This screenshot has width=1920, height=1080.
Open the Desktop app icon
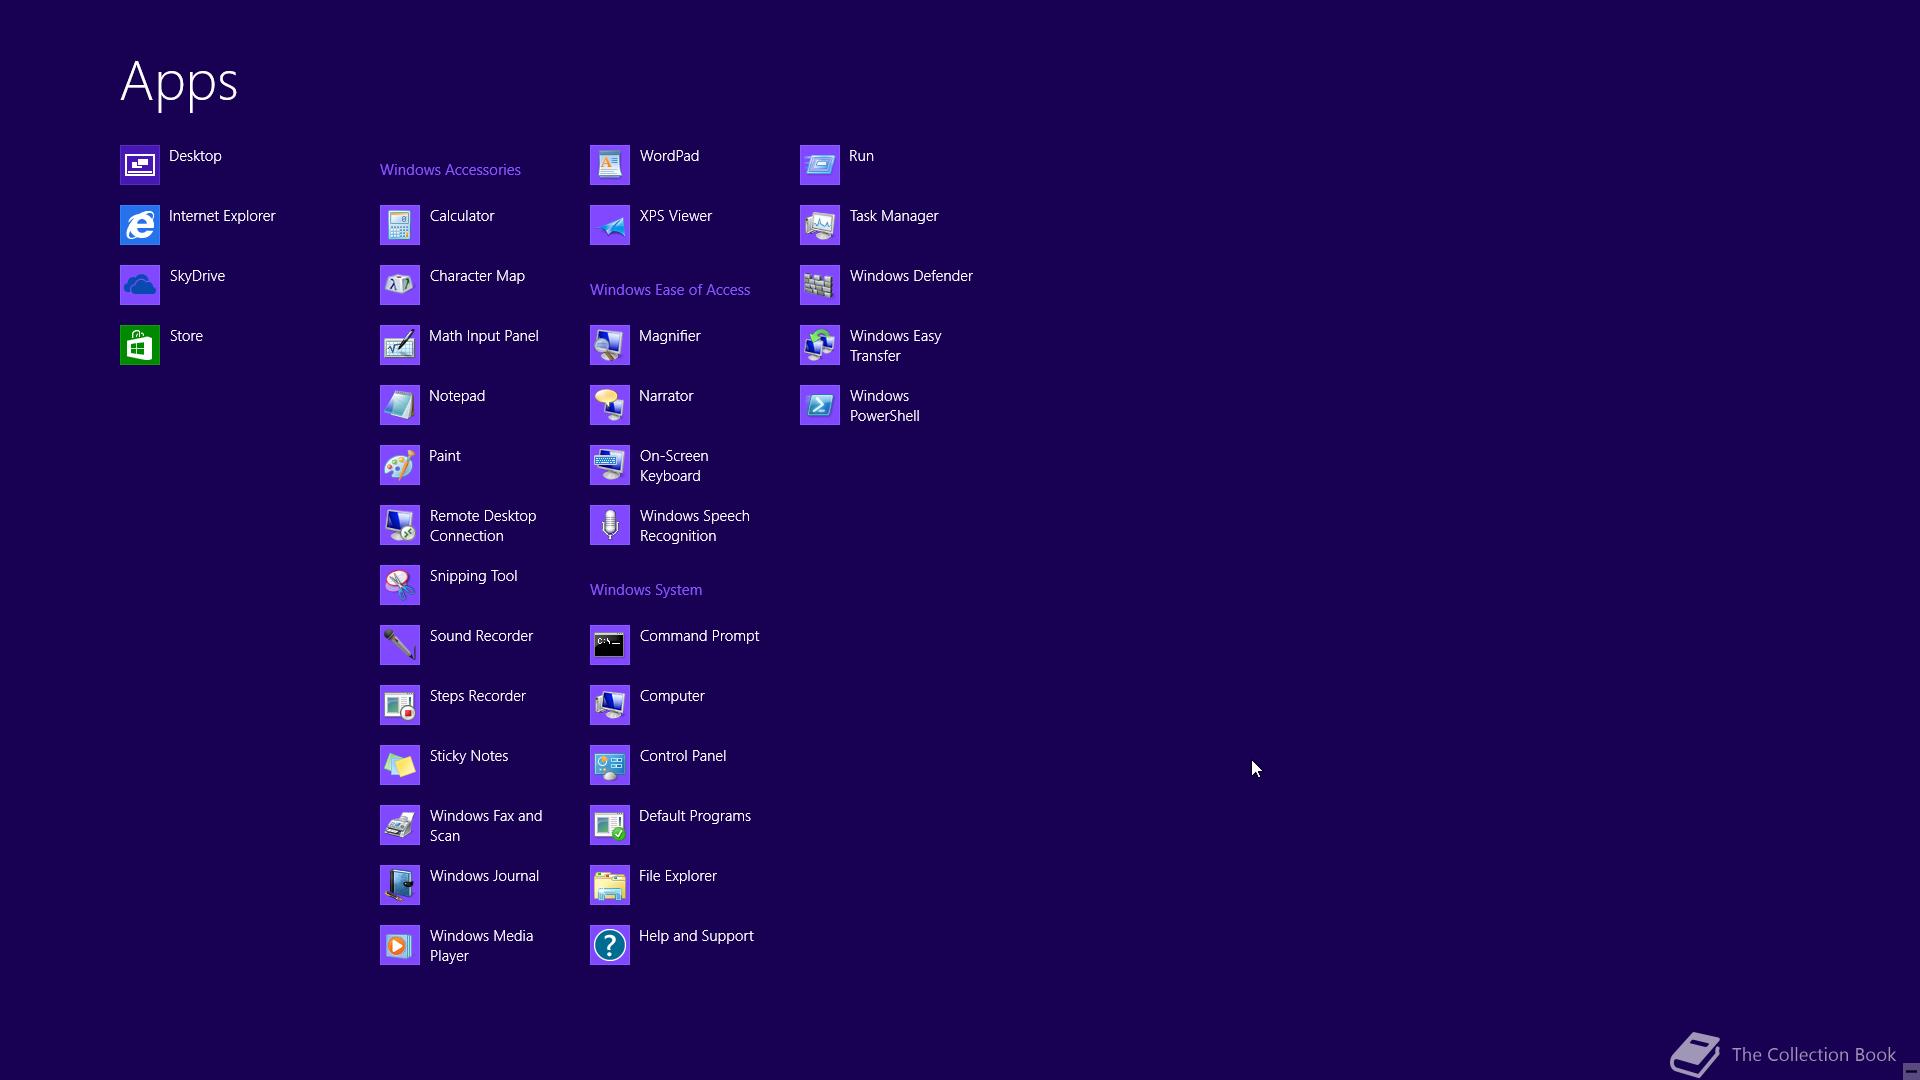coord(140,165)
